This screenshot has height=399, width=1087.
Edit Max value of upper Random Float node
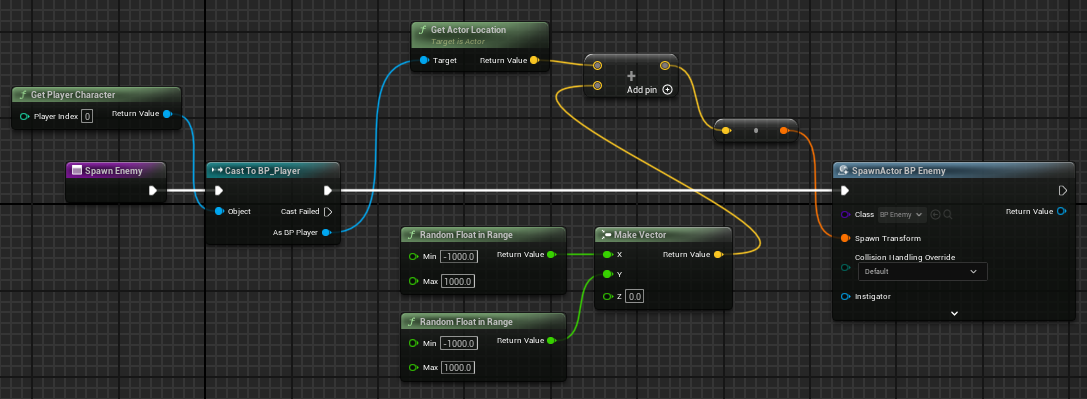[457, 281]
